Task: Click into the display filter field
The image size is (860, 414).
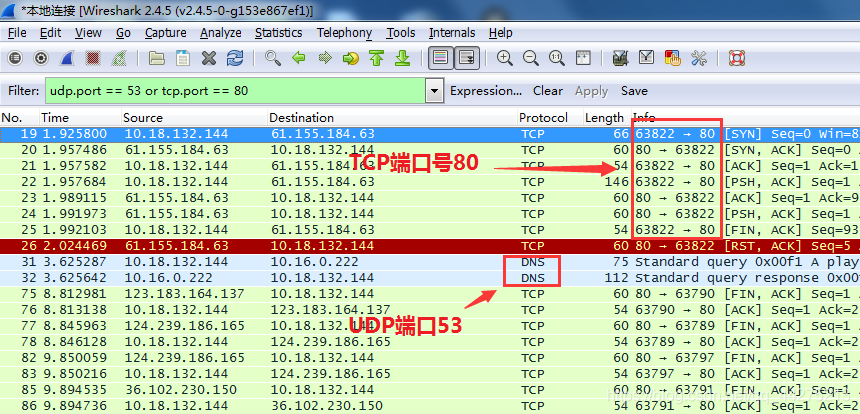Action: coord(236,91)
